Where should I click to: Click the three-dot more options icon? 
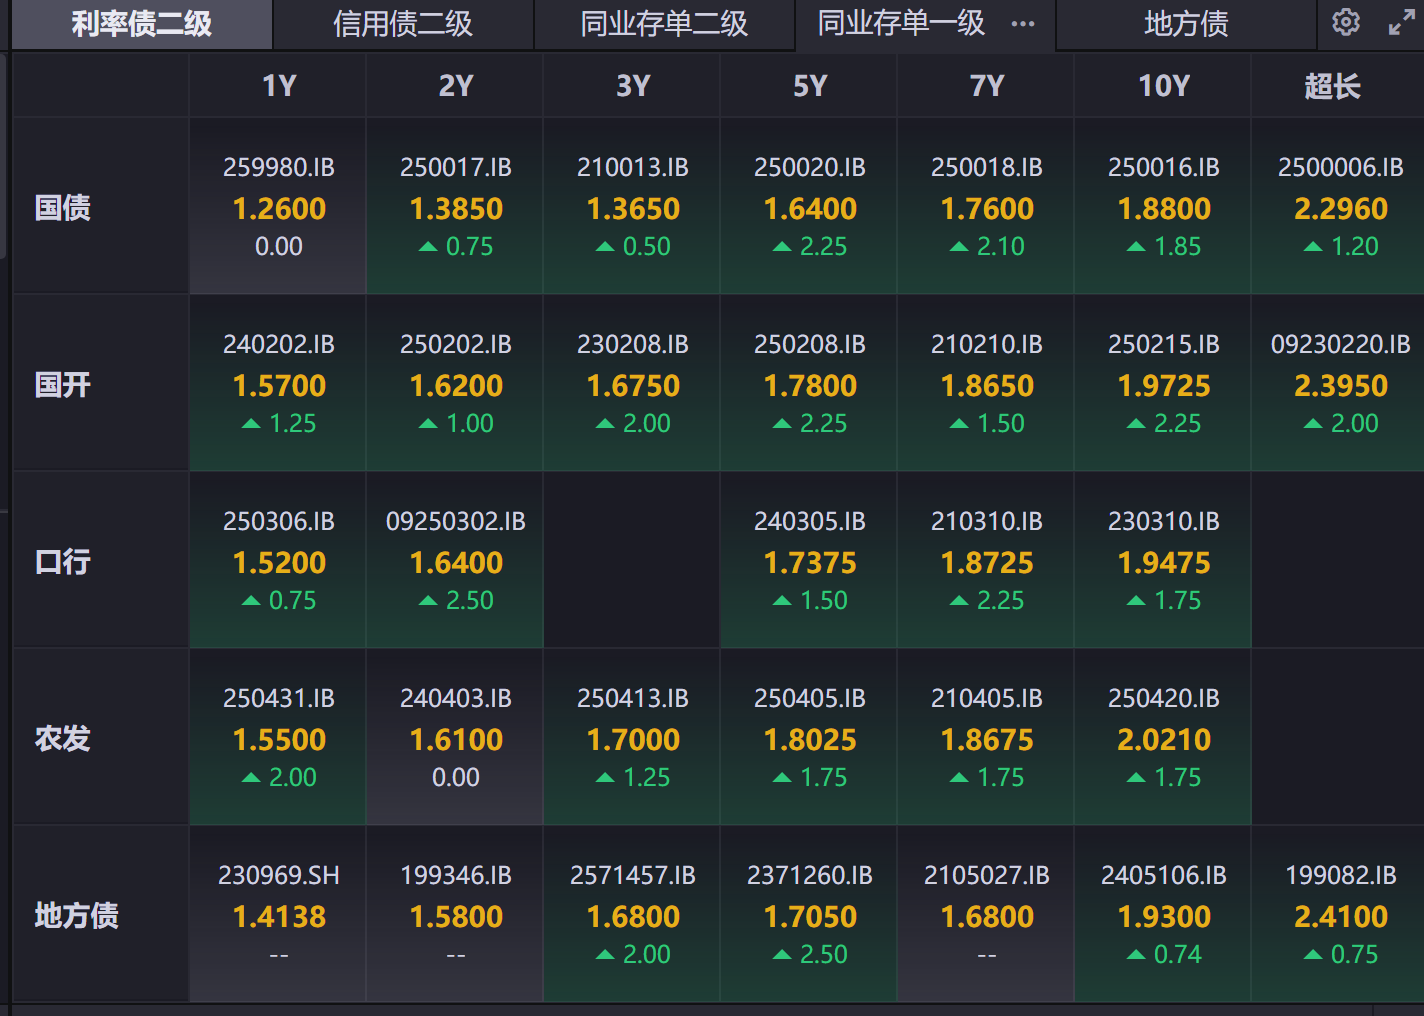click(1023, 24)
